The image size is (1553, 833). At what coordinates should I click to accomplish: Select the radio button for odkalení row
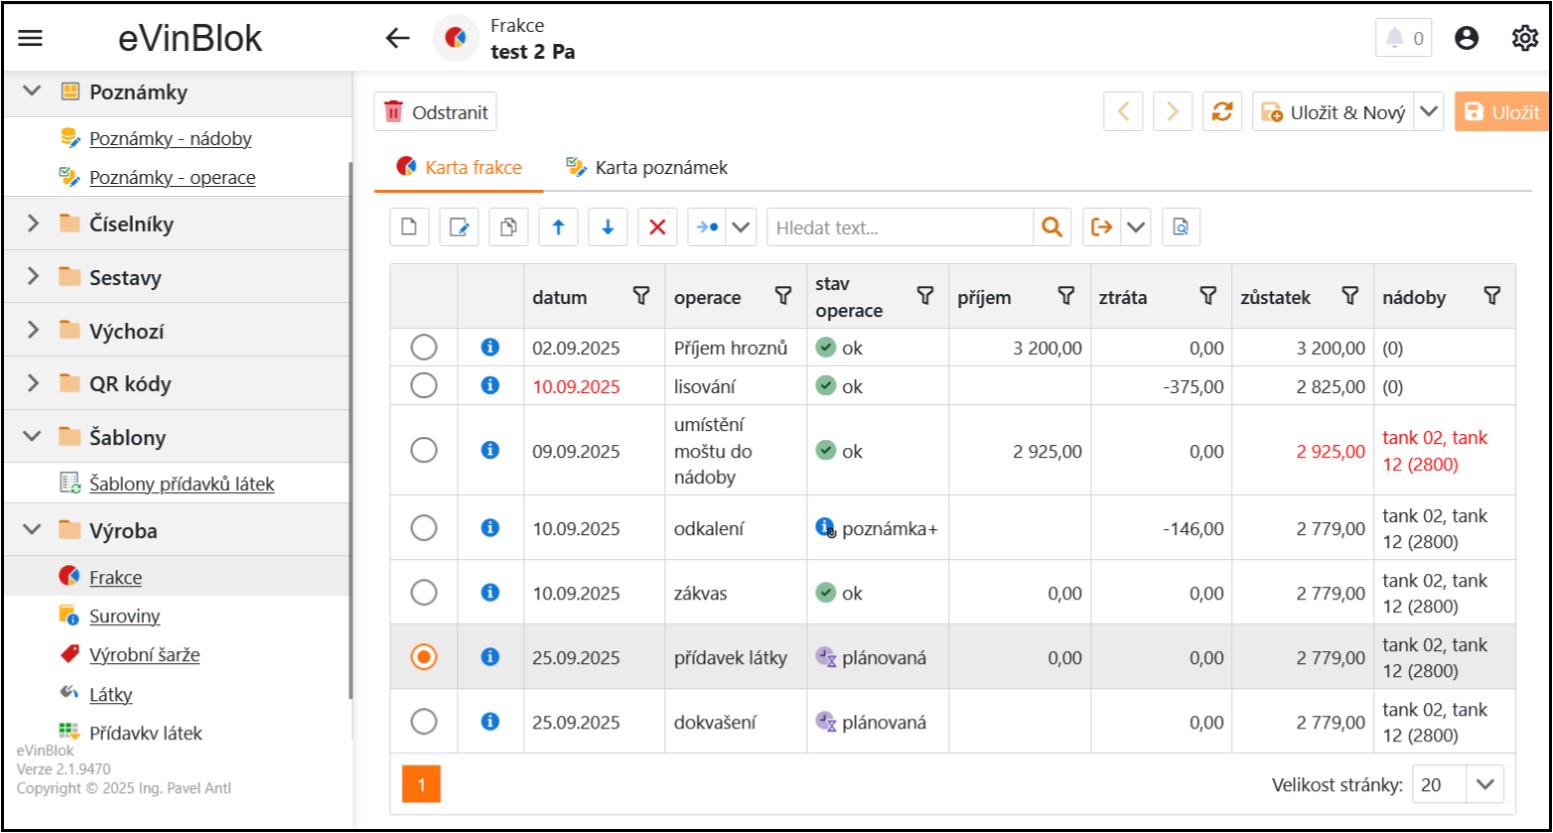click(x=424, y=528)
